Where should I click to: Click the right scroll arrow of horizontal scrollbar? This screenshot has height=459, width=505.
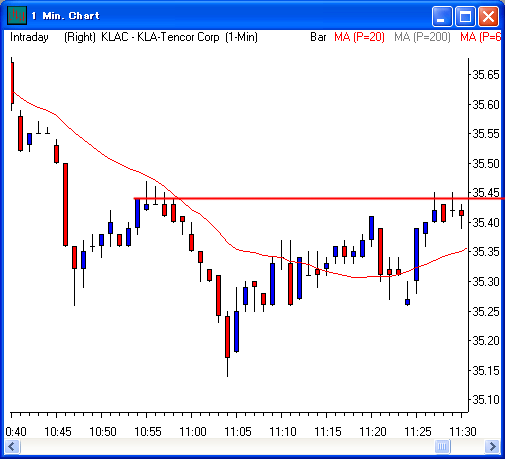tap(492, 446)
